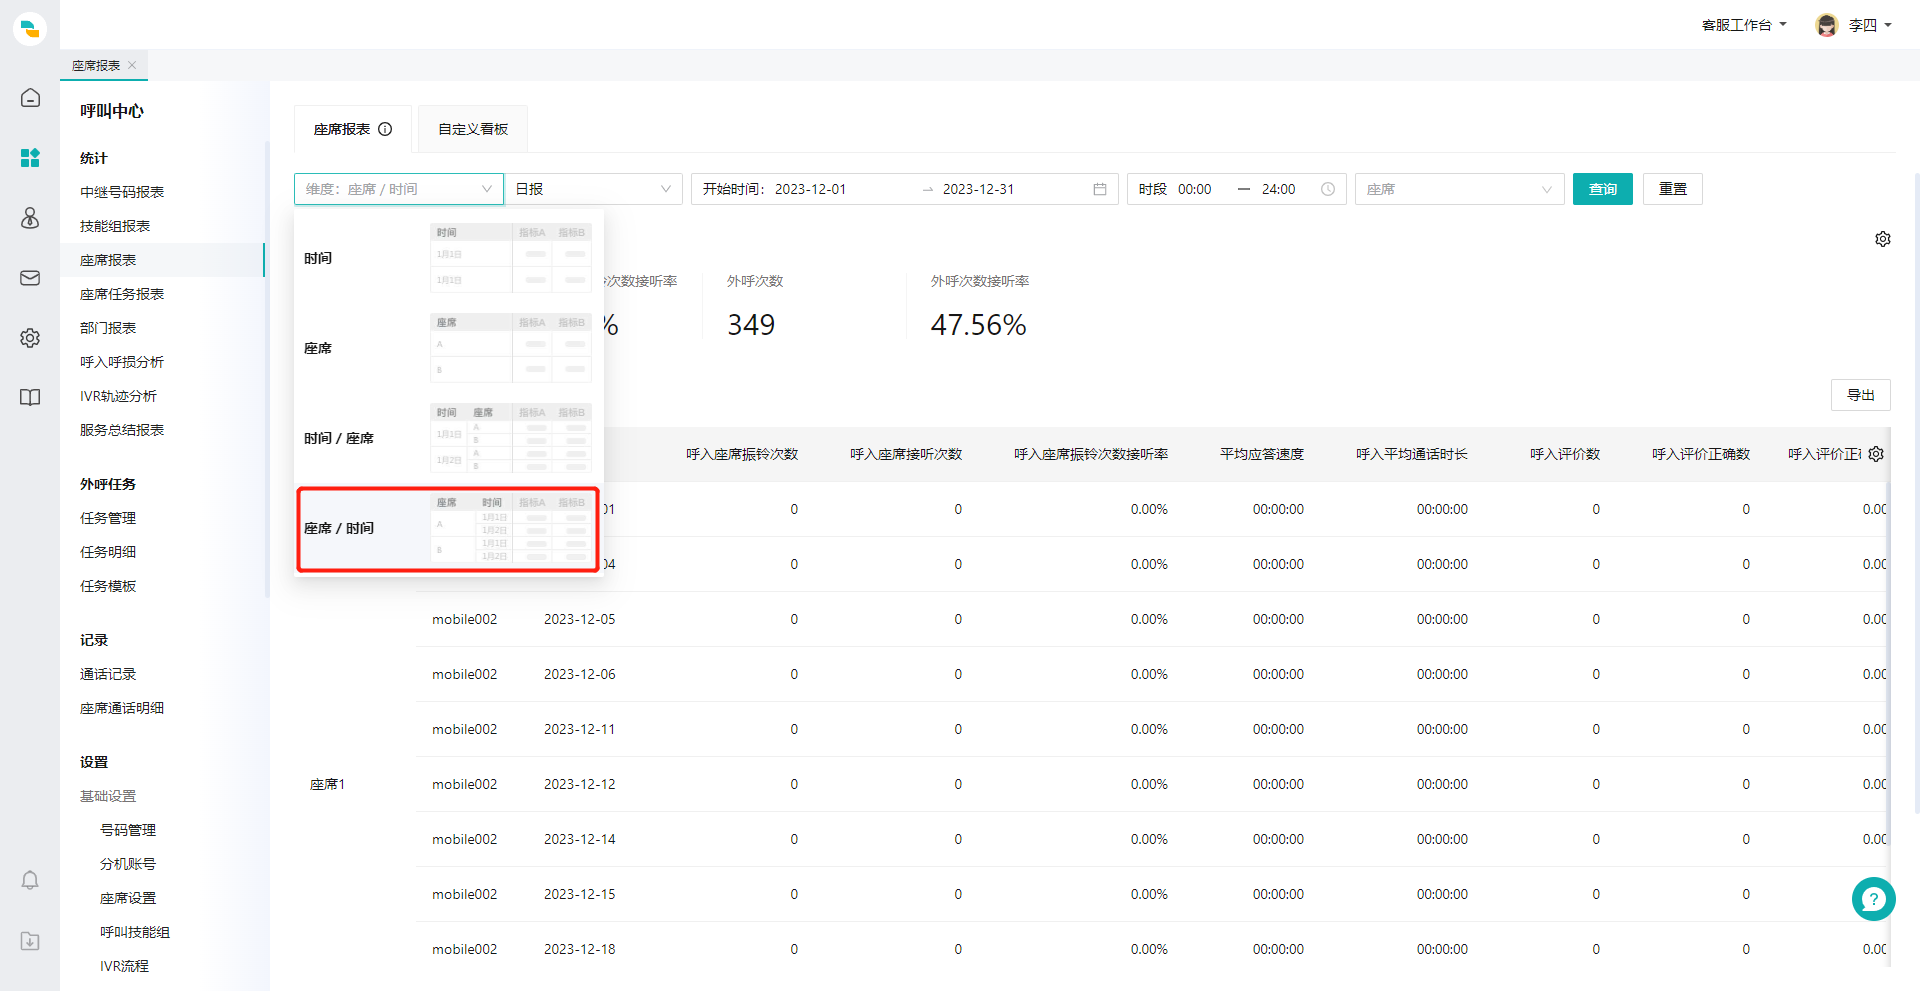The width and height of the screenshot is (1920, 991).
Task: Click 平均应答速度 column header
Action: coord(1262,454)
